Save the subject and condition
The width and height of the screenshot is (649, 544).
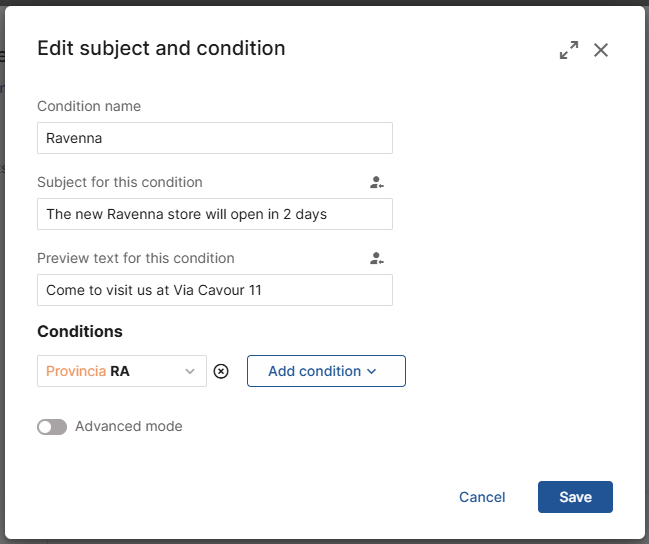click(x=575, y=497)
